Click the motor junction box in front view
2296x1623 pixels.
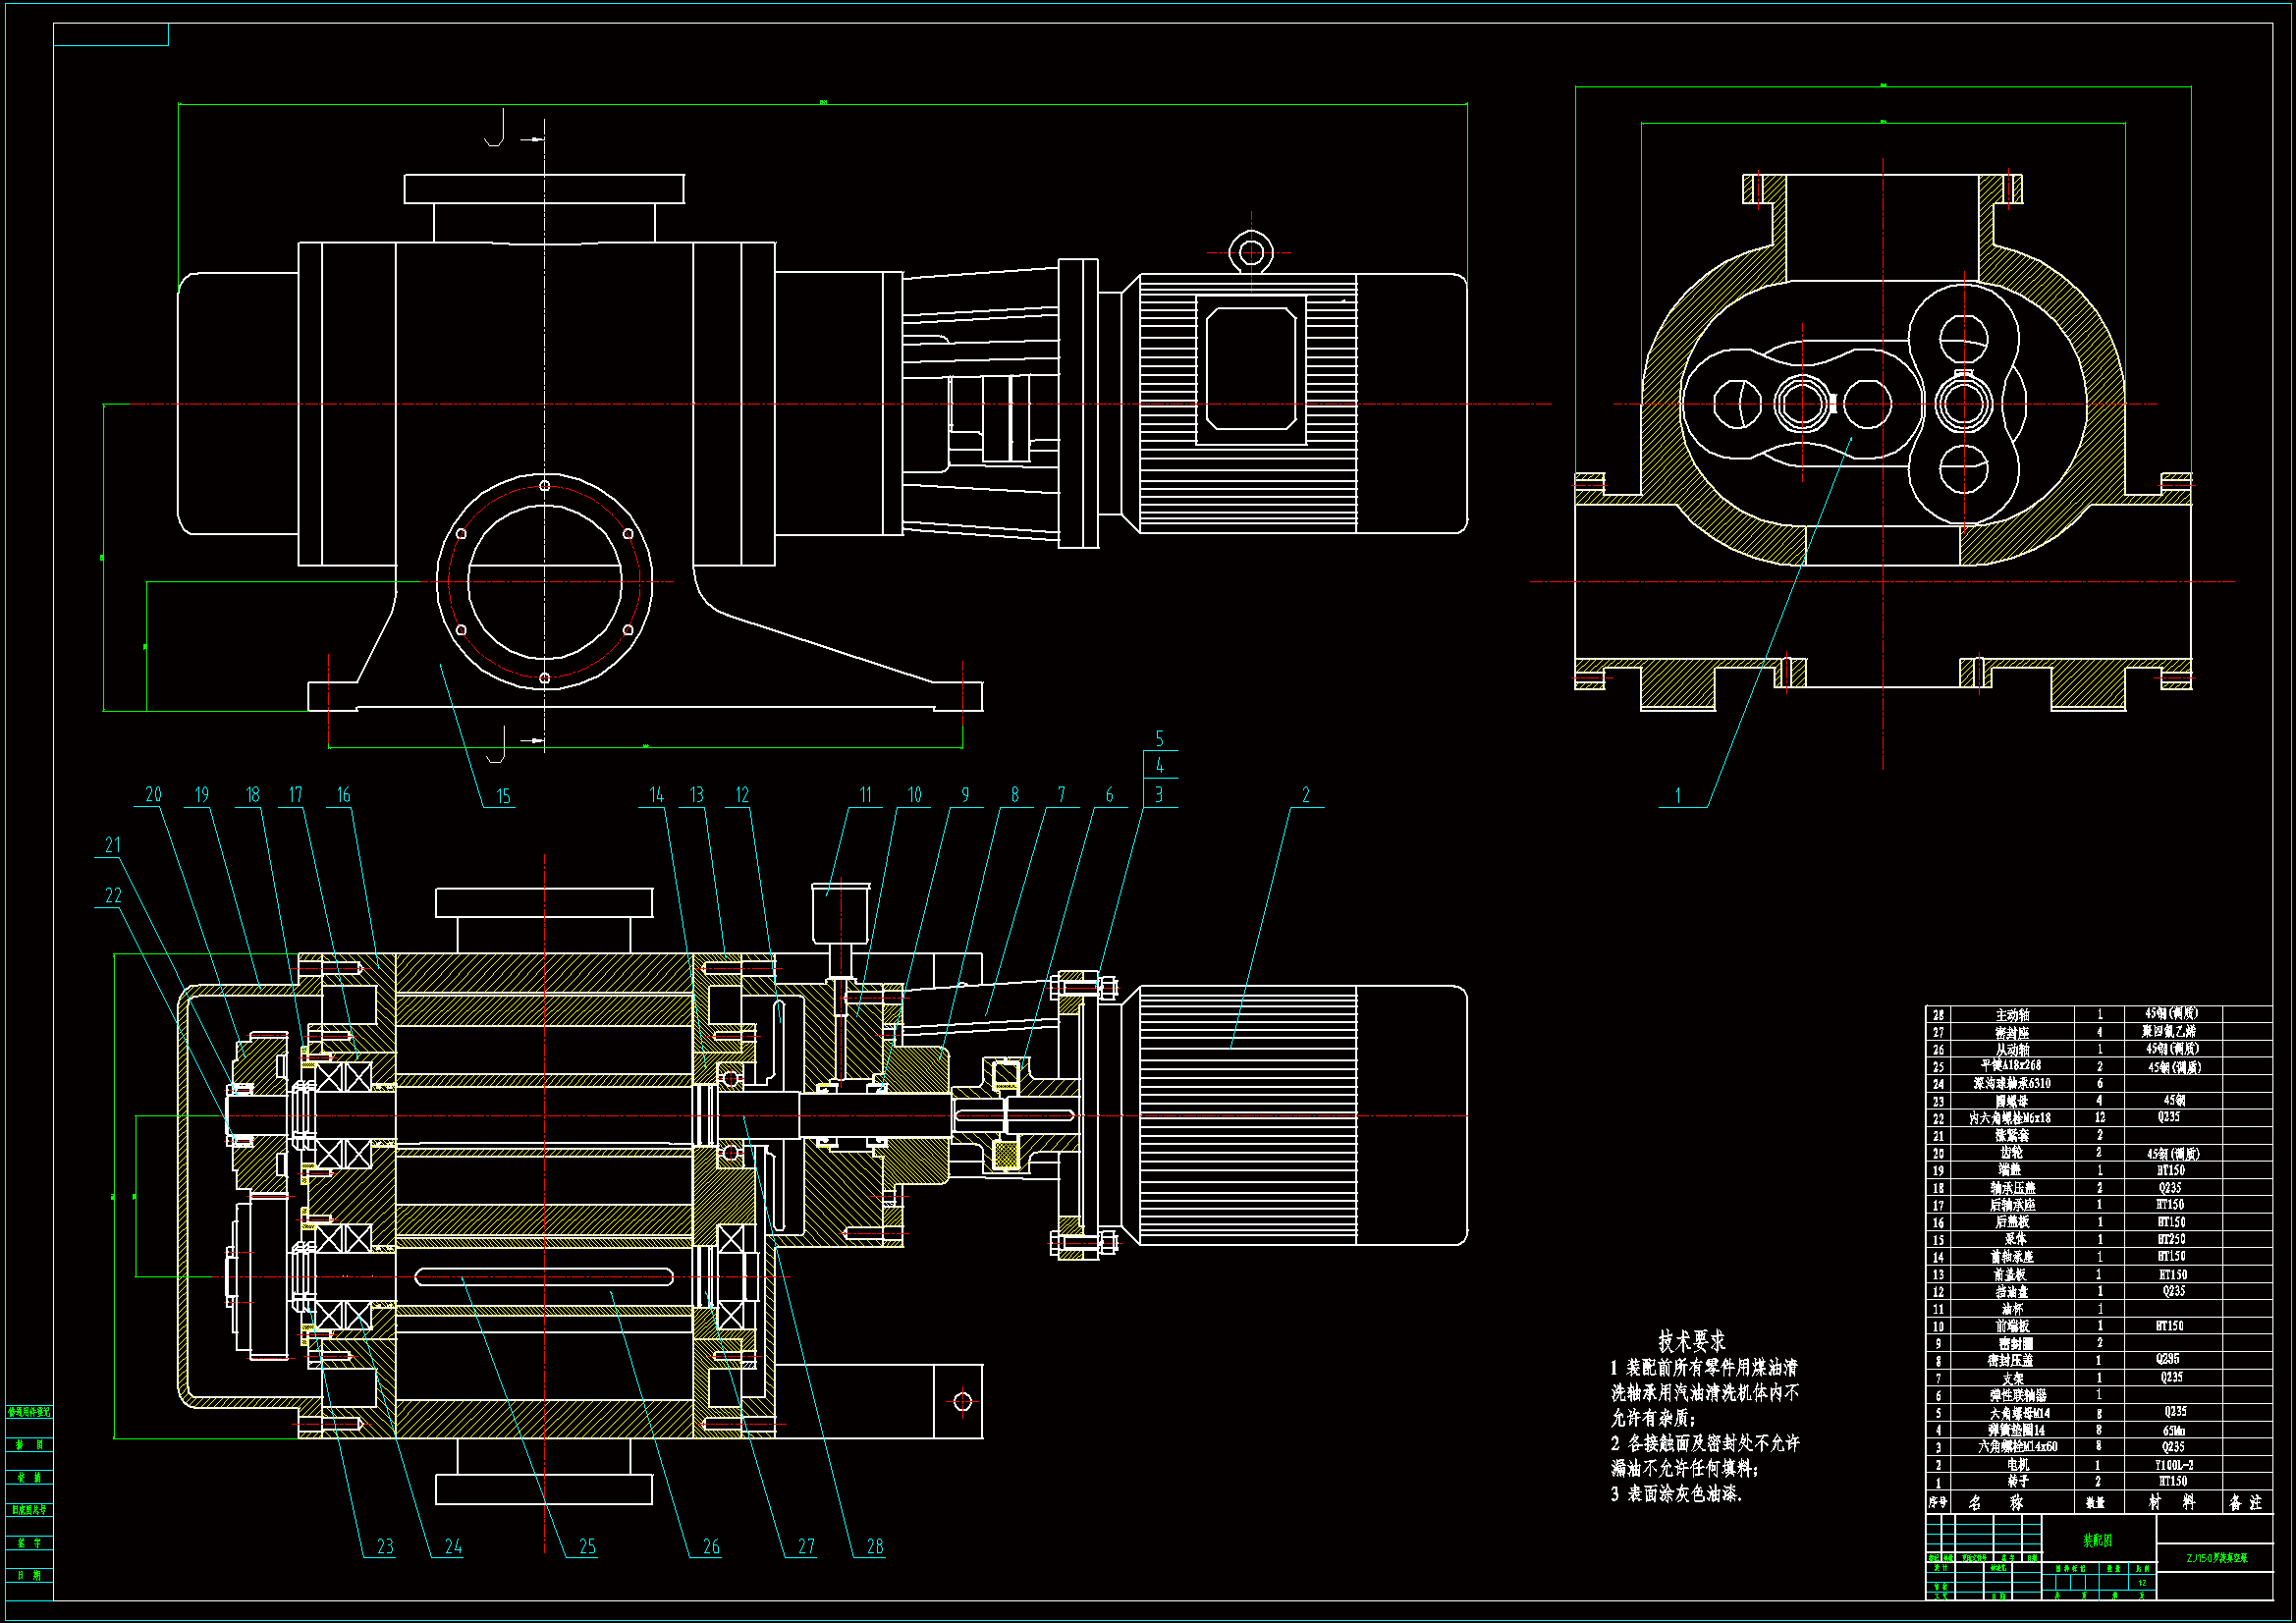tap(1251, 369)
